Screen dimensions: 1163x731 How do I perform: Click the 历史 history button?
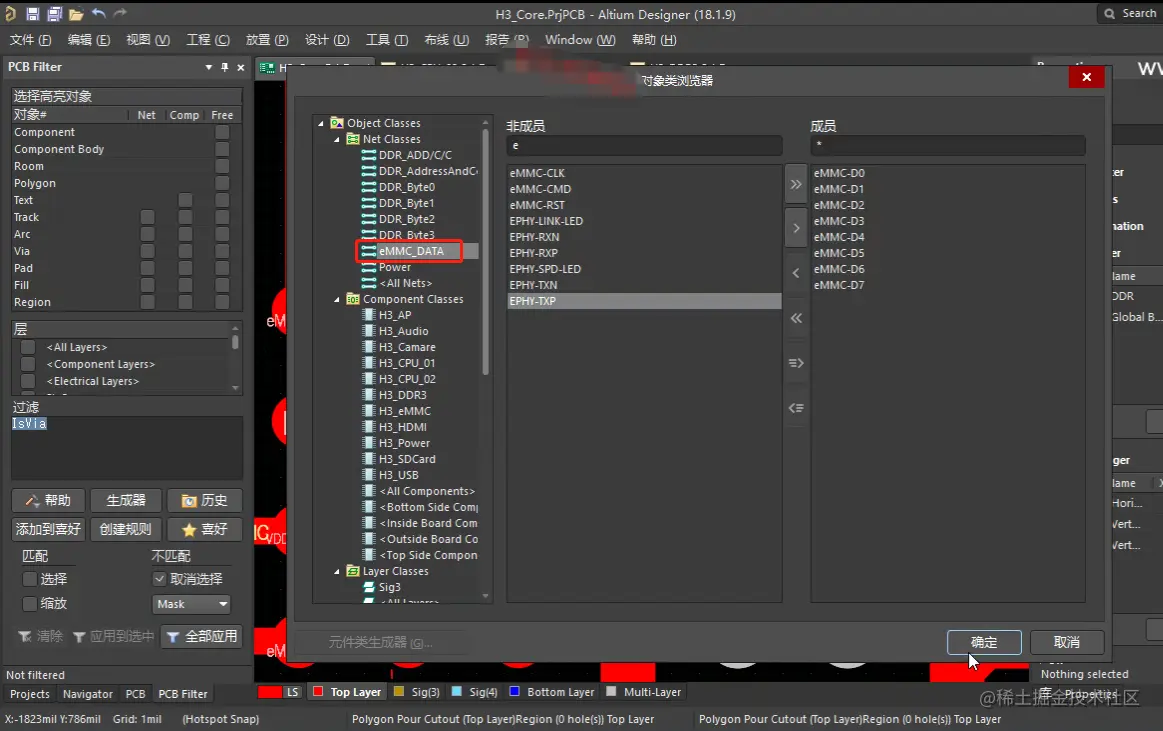[205, 500]
